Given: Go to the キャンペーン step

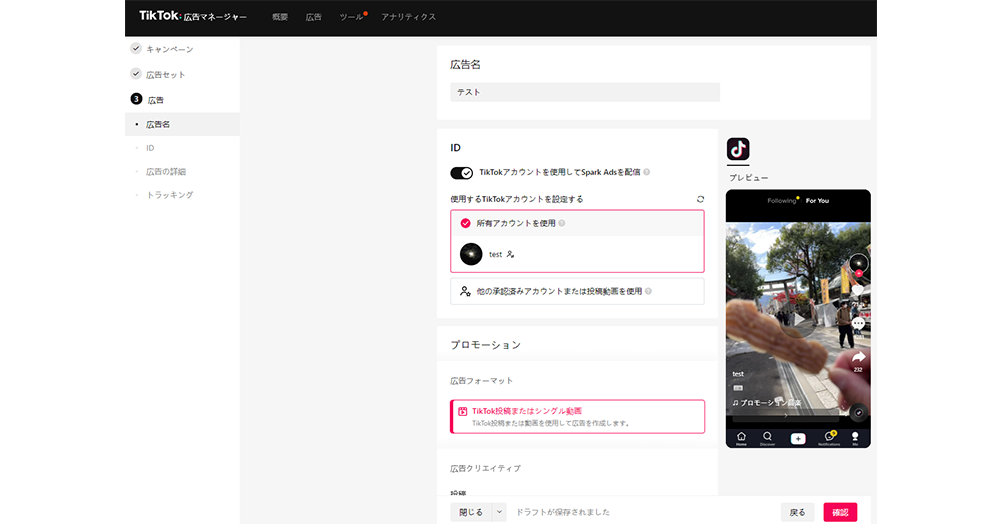Looking at the screenshot, I should (170, 49).
